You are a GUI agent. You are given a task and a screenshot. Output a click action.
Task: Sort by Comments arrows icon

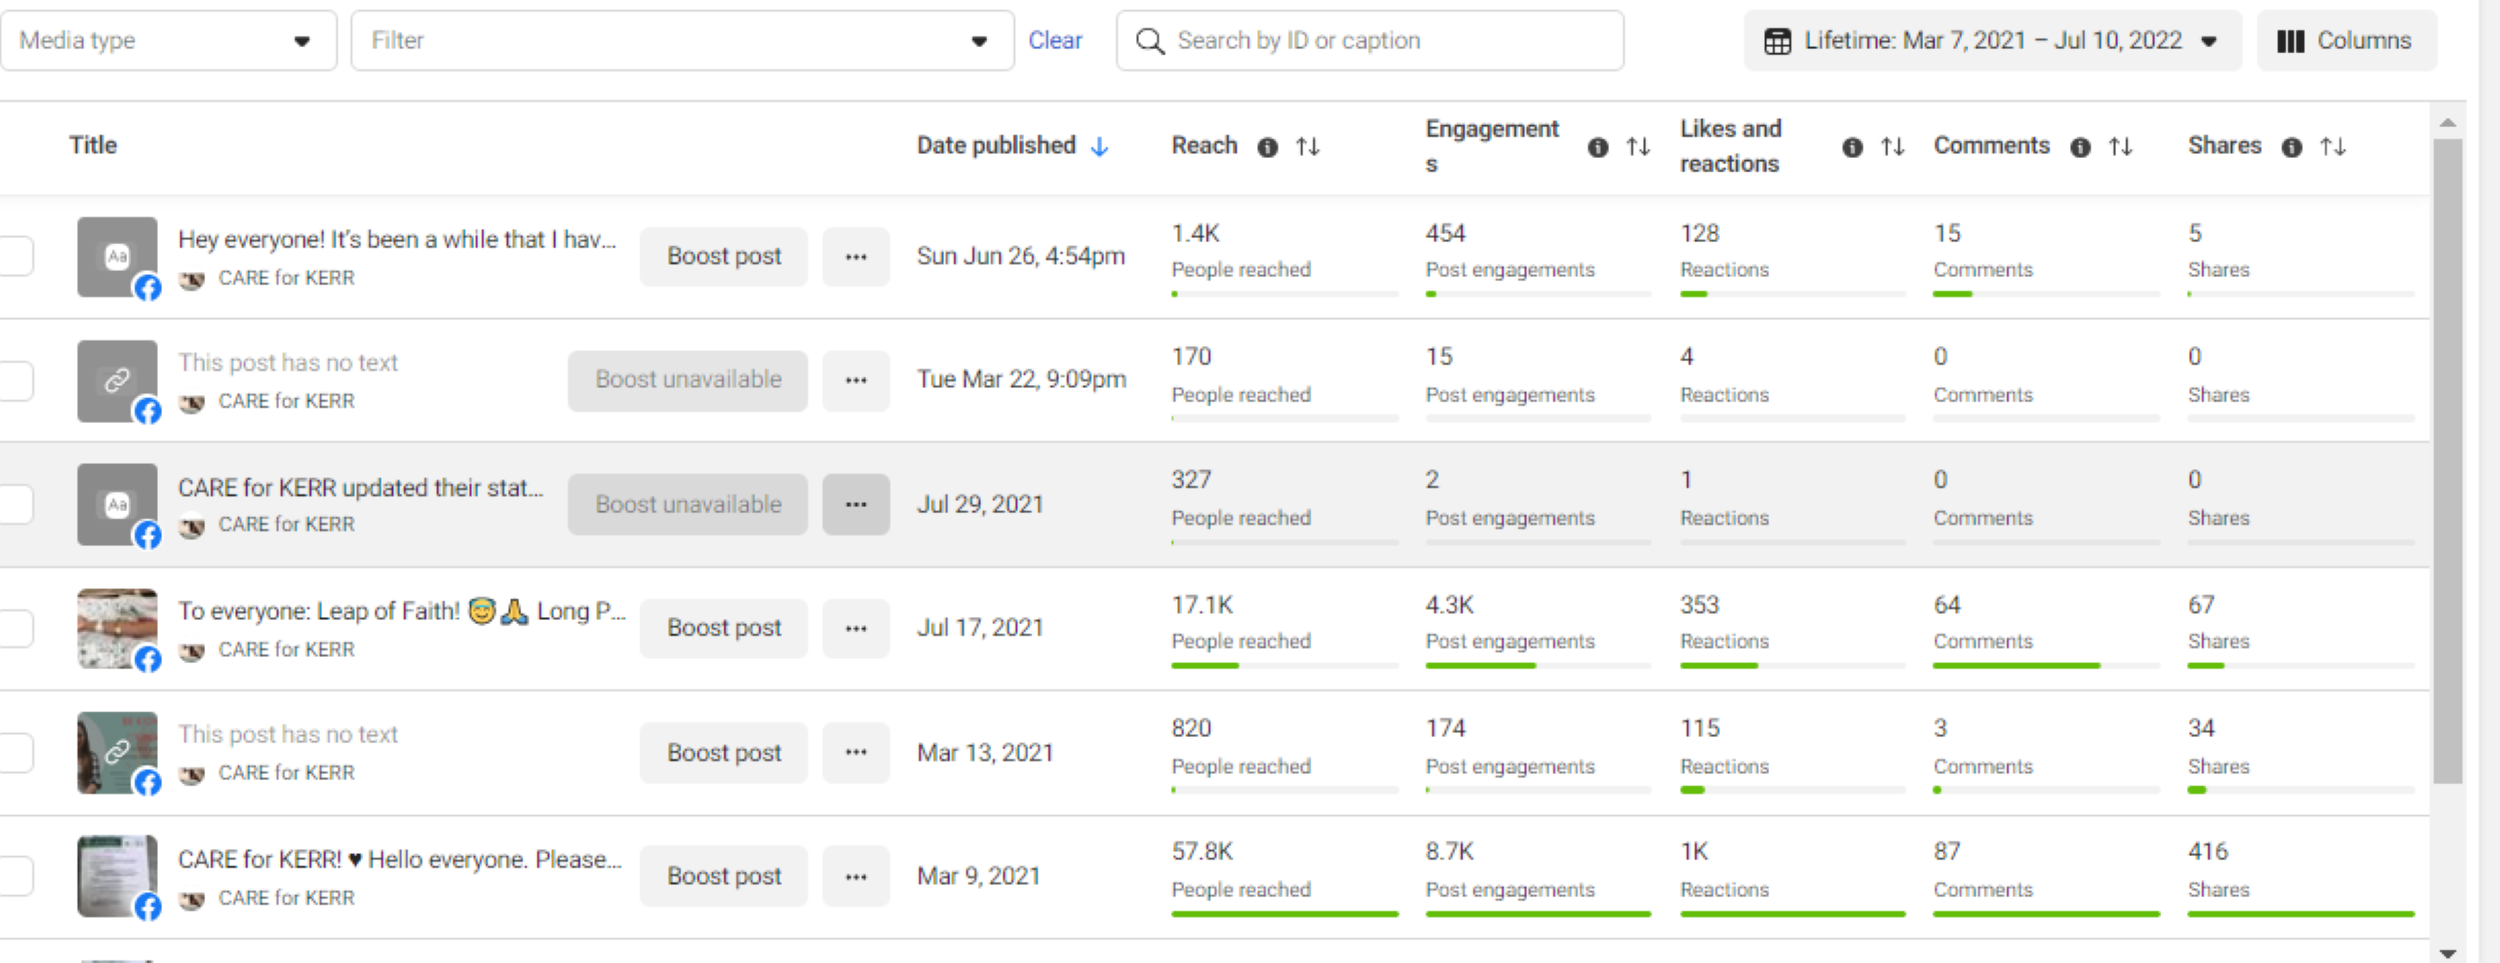click(2120, 147)
